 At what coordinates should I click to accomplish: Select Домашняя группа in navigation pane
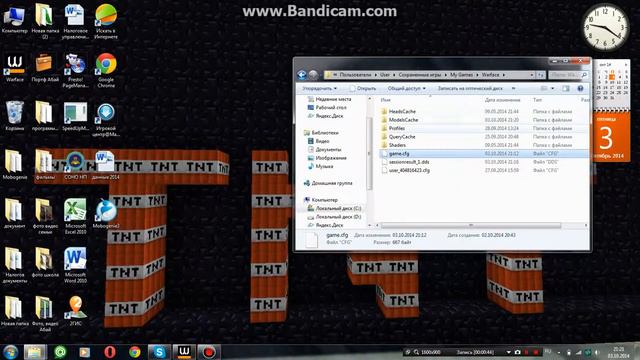[x=331, y=183]
